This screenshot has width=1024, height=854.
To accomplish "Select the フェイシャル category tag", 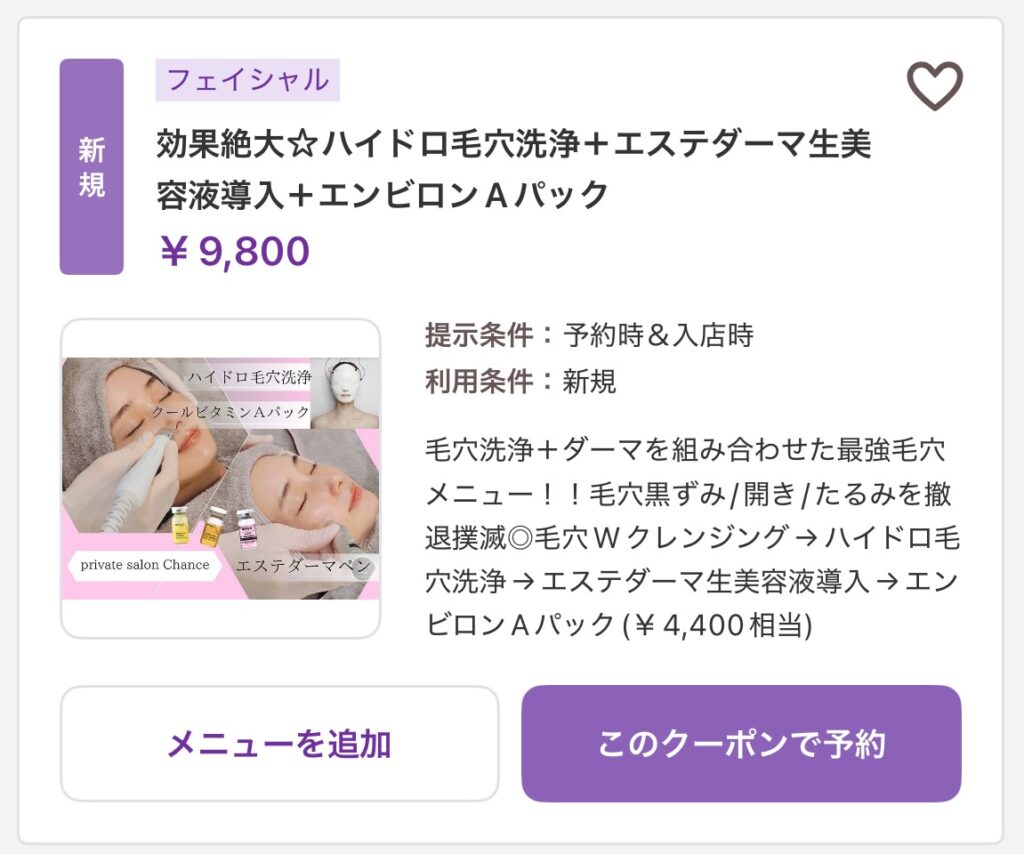I will click(x=247, y=80).
